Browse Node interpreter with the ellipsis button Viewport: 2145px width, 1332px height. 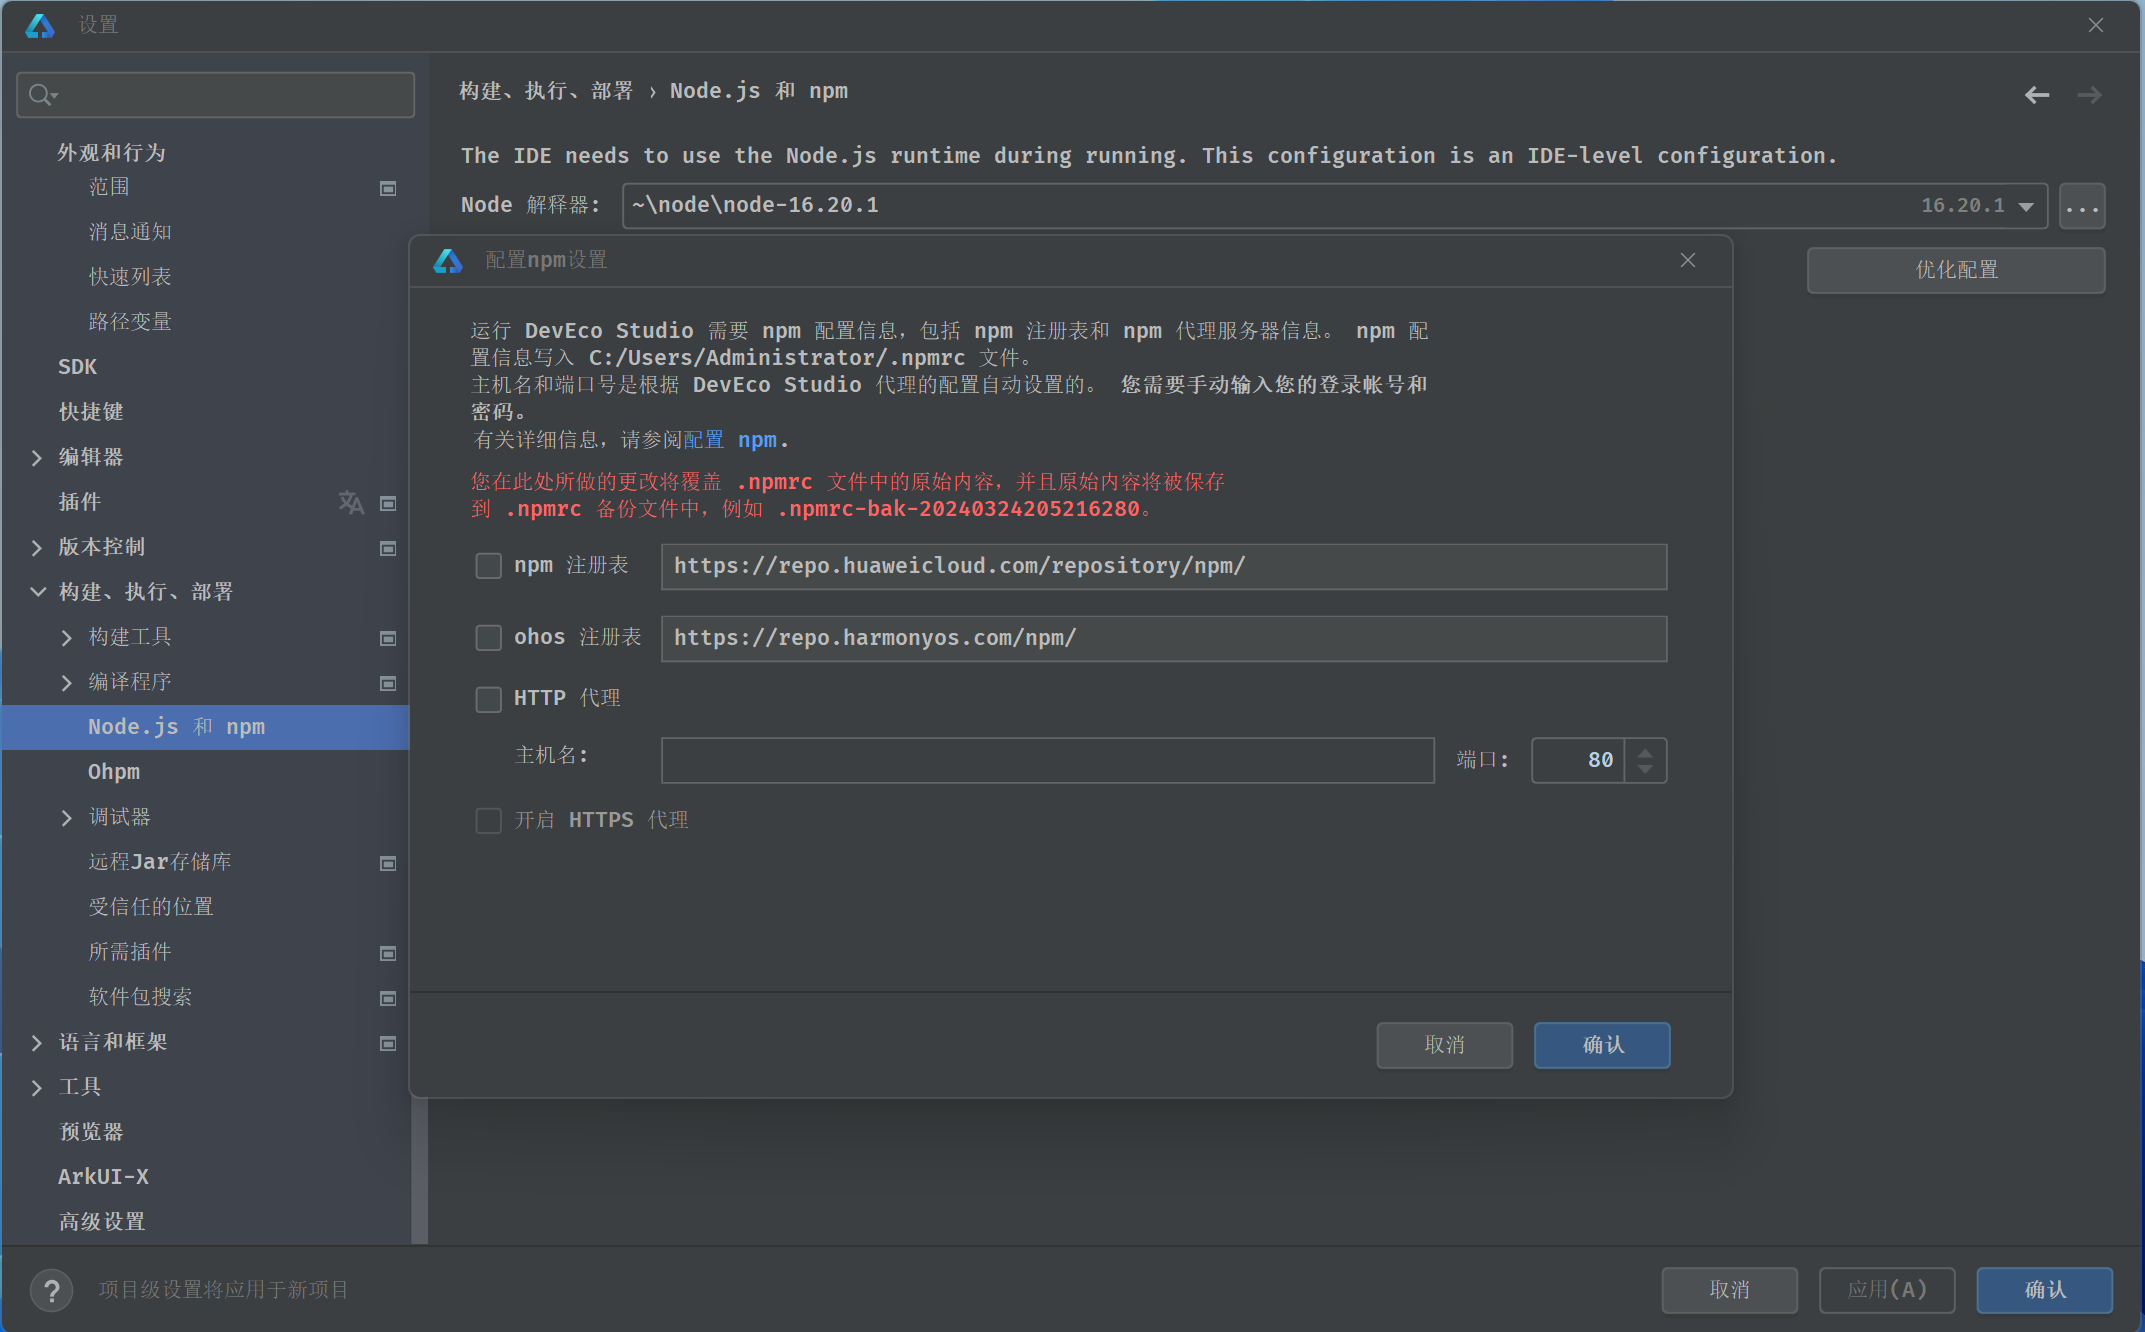click(x=2082, y=206)
